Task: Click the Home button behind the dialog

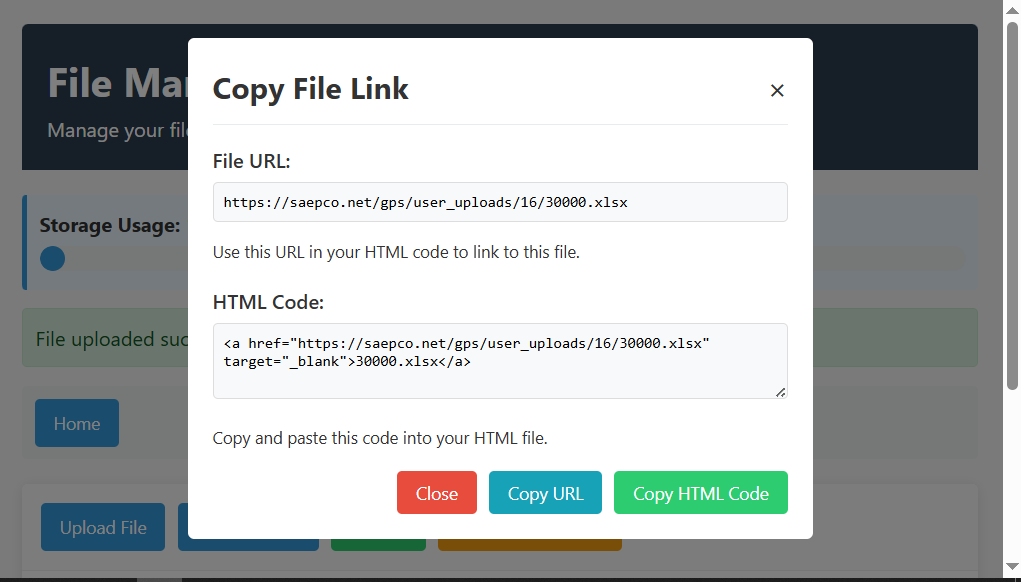Action: pos(77,423)
